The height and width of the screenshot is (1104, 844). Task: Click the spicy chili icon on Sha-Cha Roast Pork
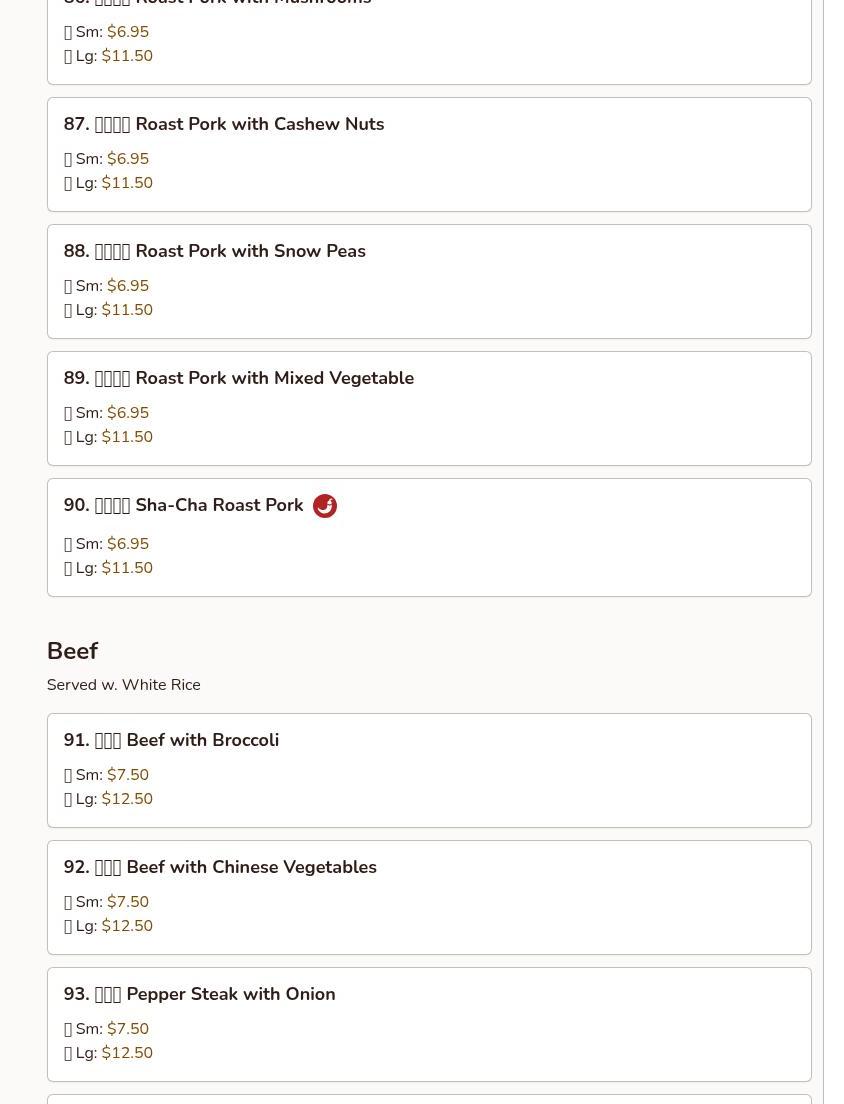(325, 506)
